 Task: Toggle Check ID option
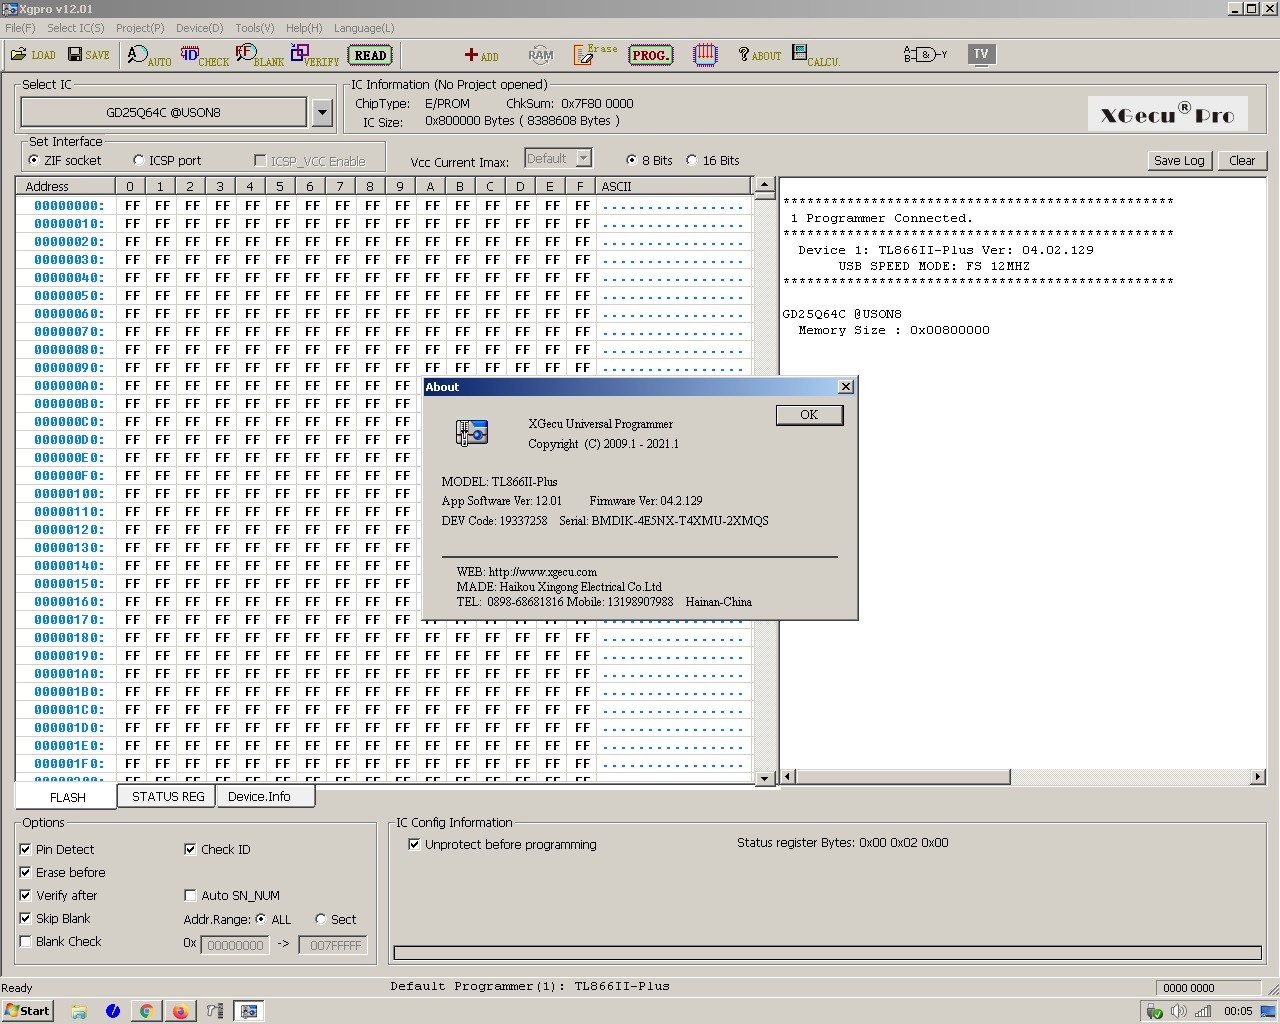(x=217, y=849)
